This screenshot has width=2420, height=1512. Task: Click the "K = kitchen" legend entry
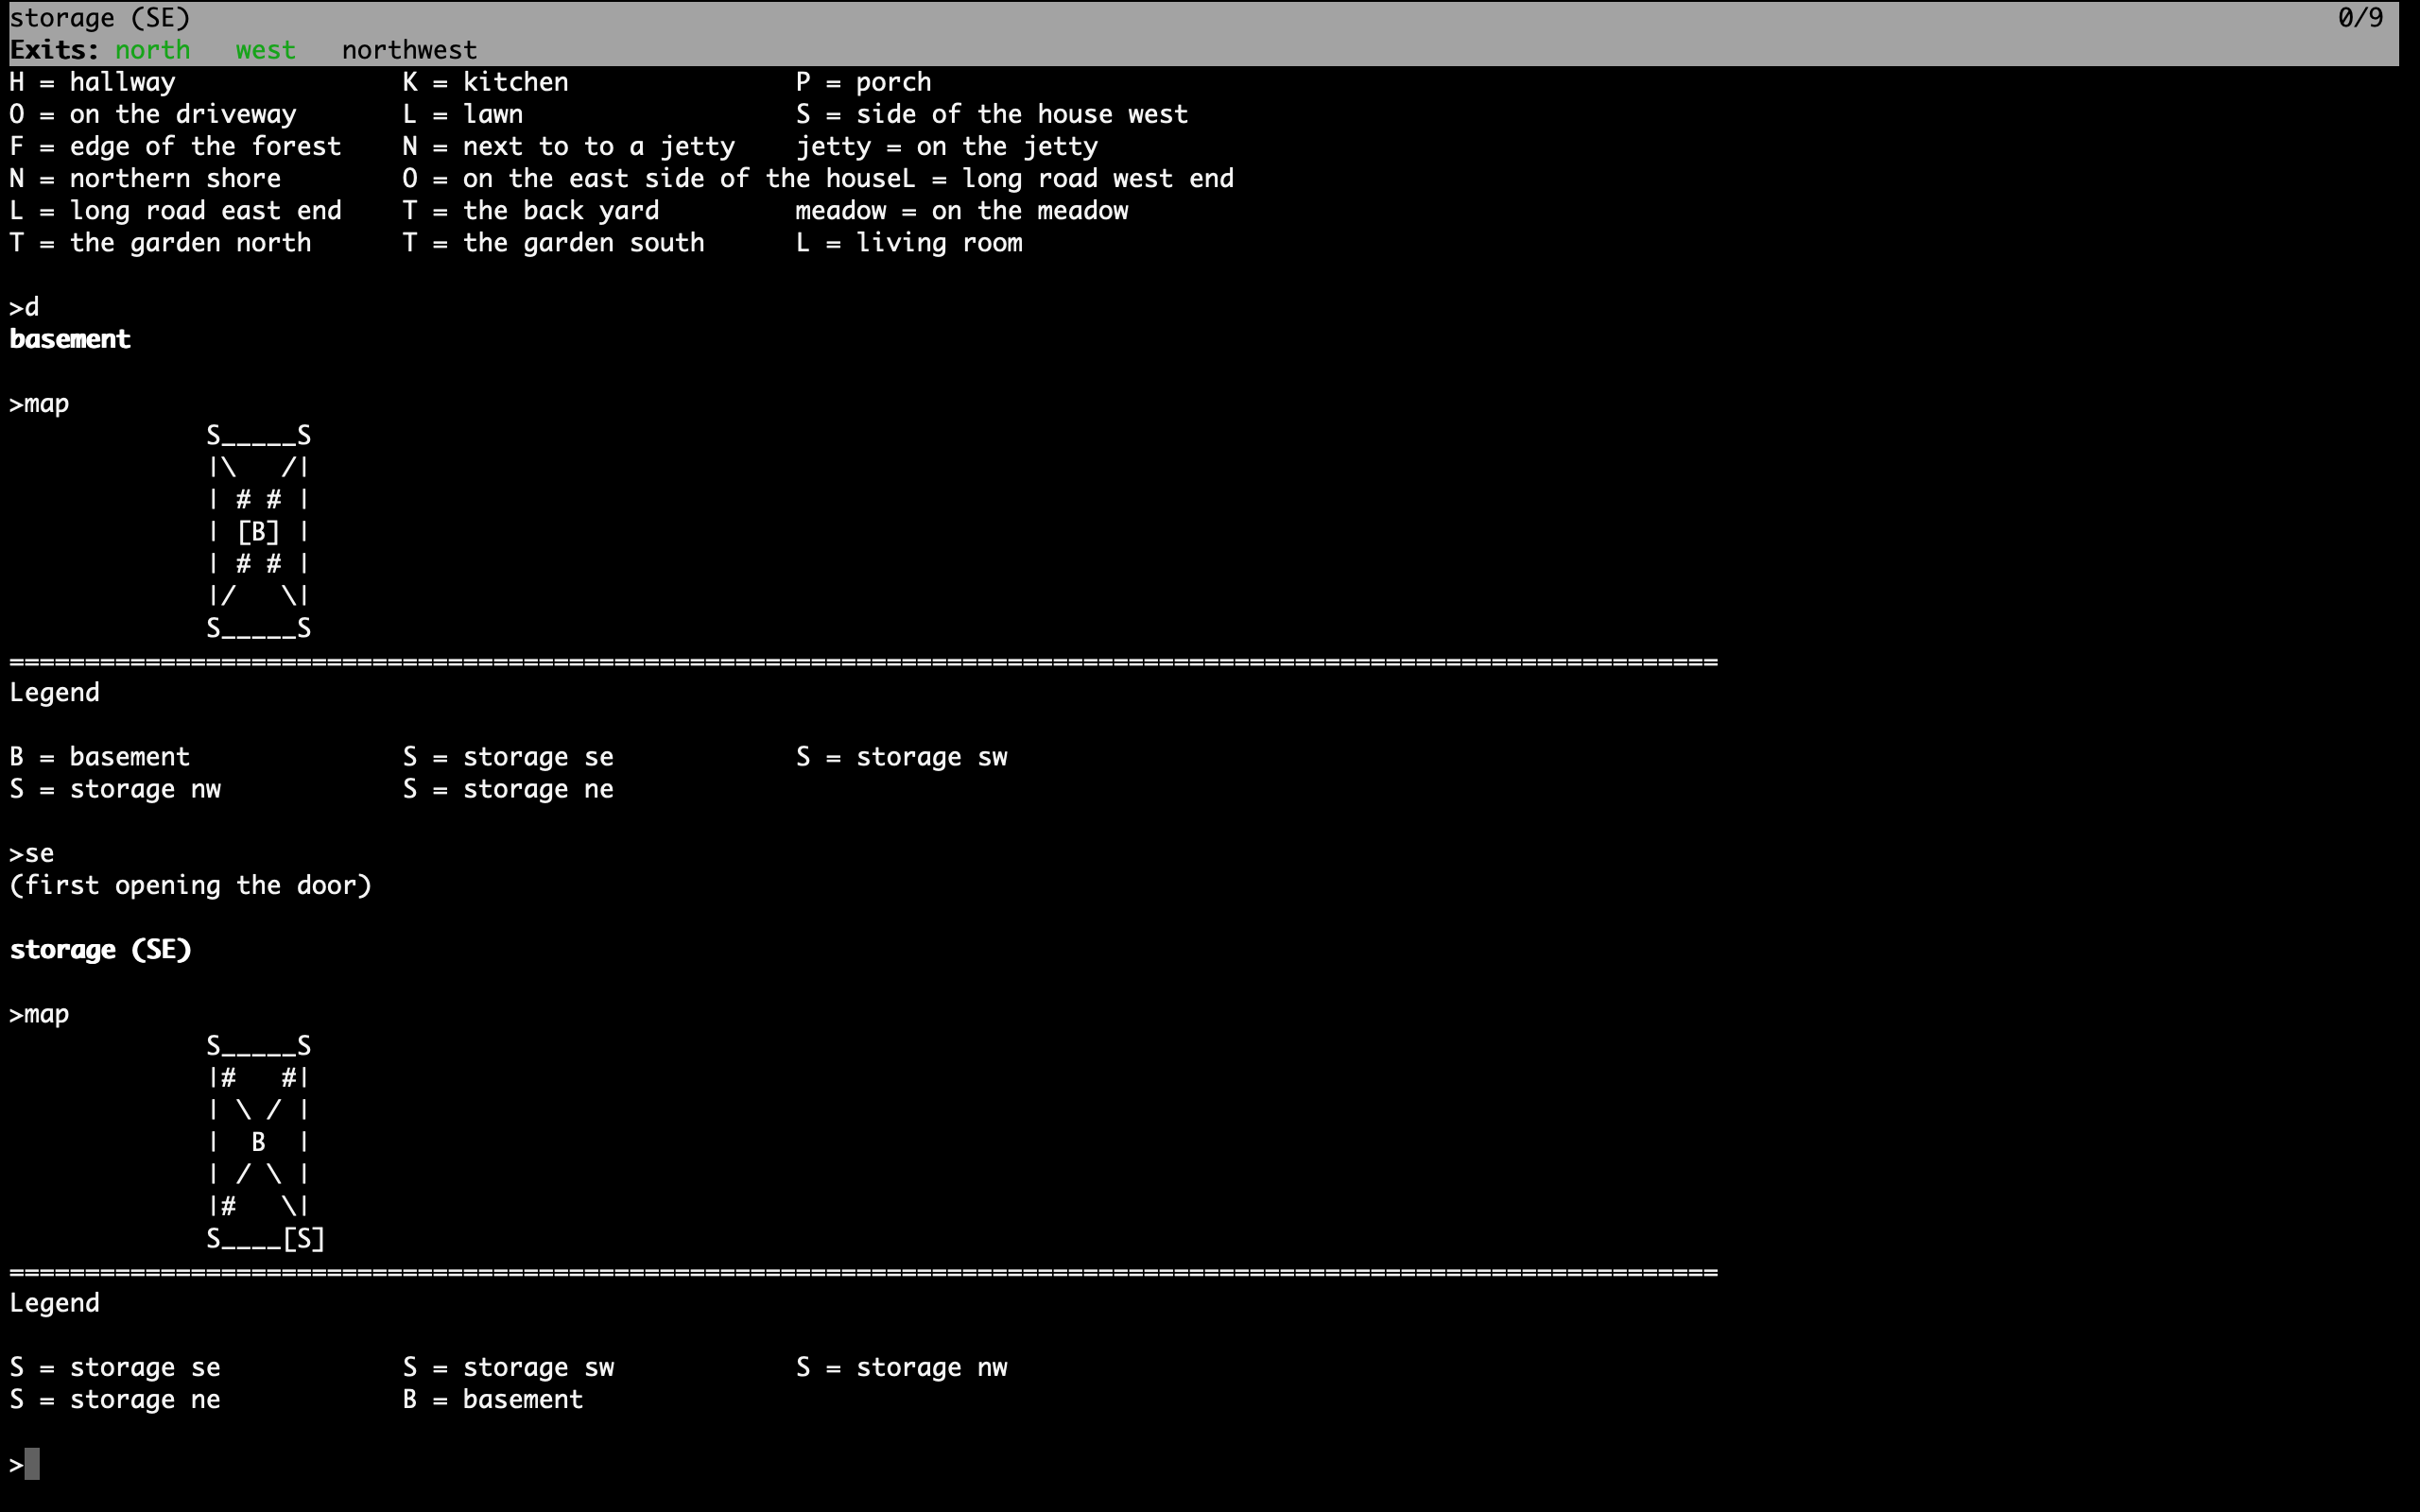pyautogui.click(x=485, y=82)
